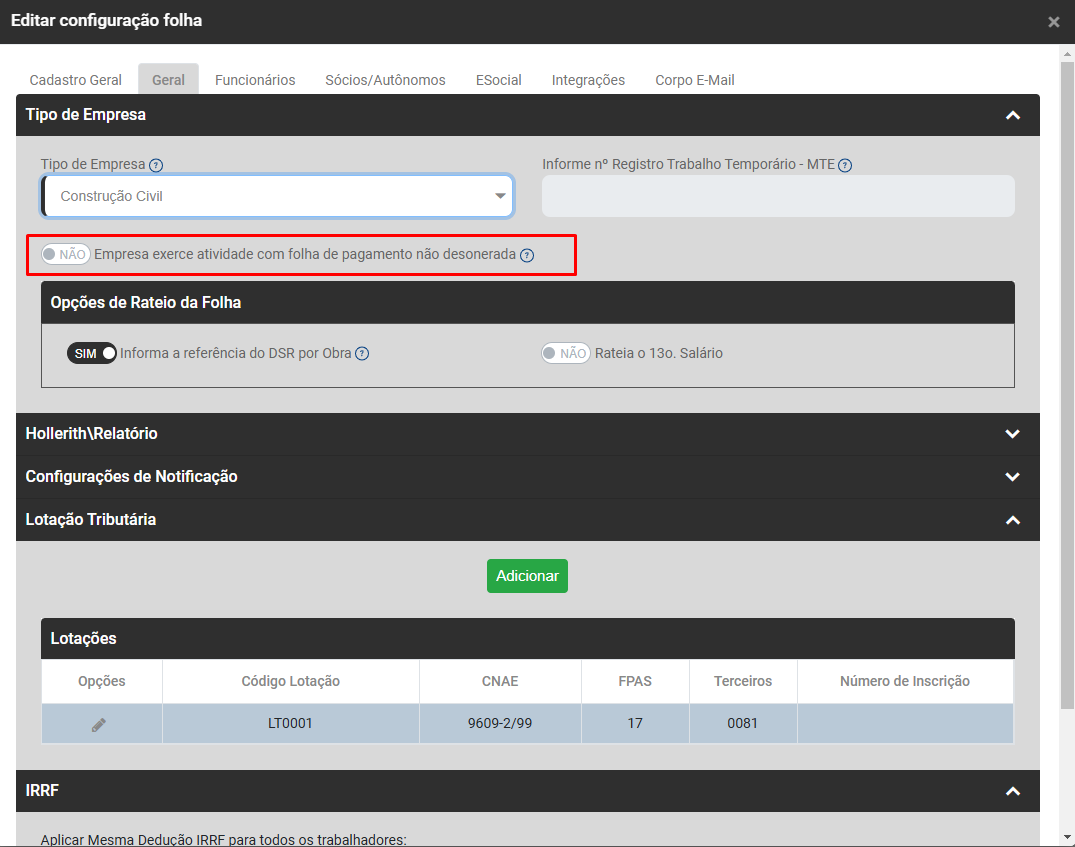Image resolution: width=1075 pixels, height=847 pixels.
Task: Click help icon next to DSR por Obra
Action: pyautogui.click(x=362, y=354)
